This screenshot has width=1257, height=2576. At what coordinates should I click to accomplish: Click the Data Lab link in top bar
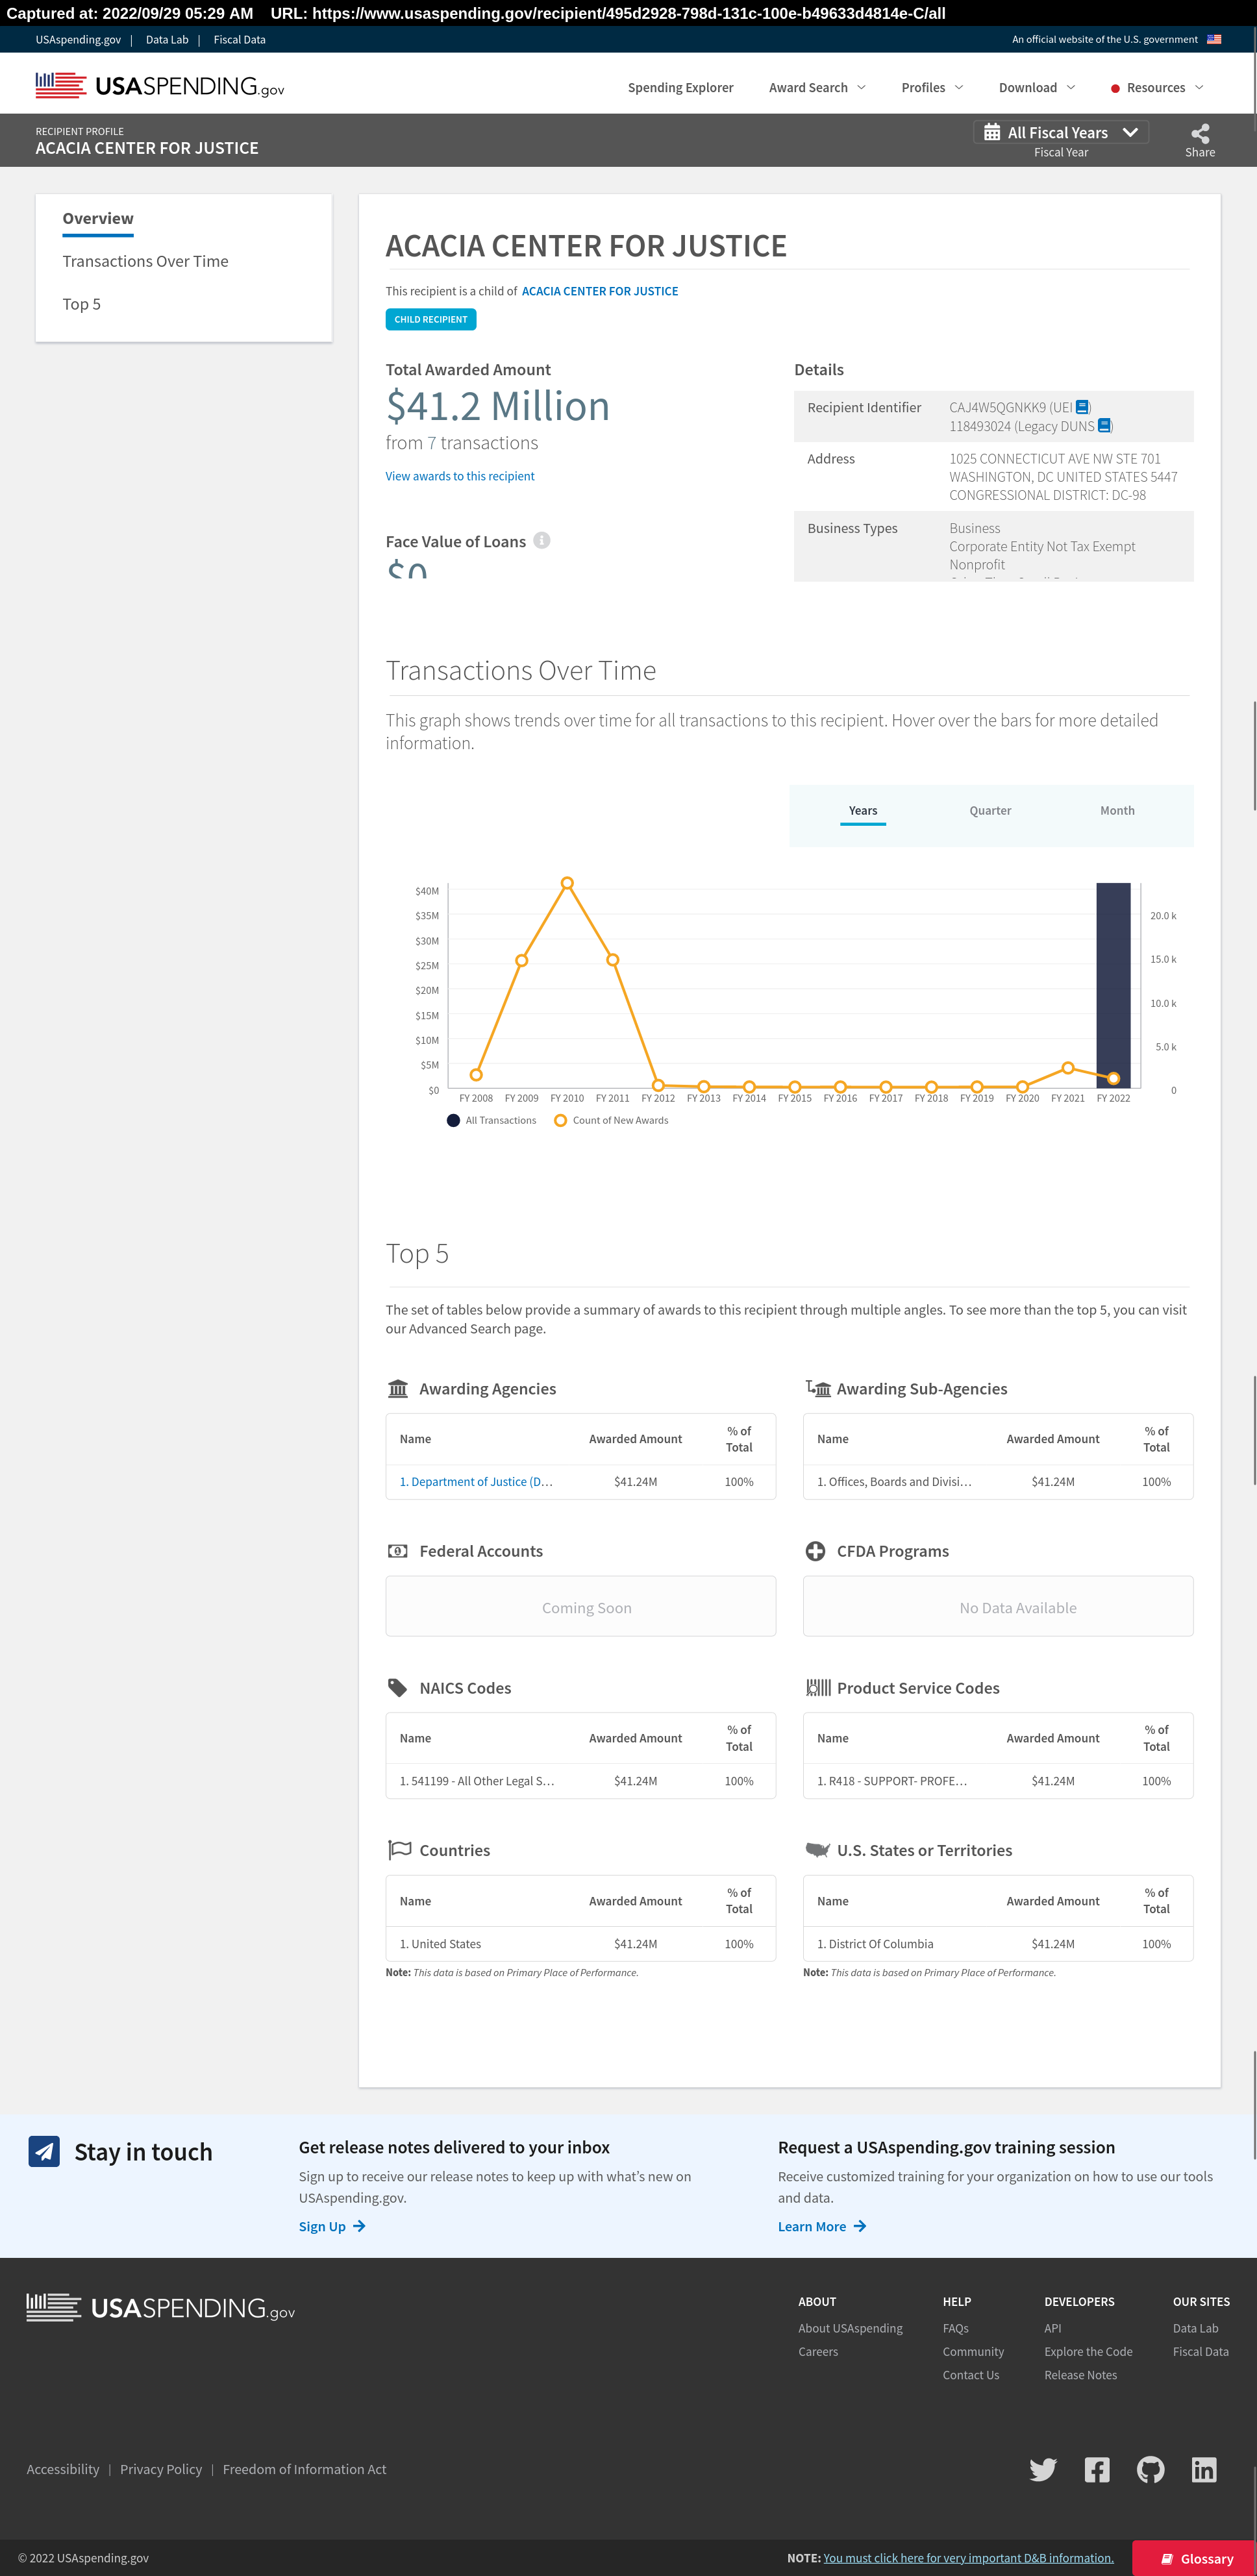point(167,40)
